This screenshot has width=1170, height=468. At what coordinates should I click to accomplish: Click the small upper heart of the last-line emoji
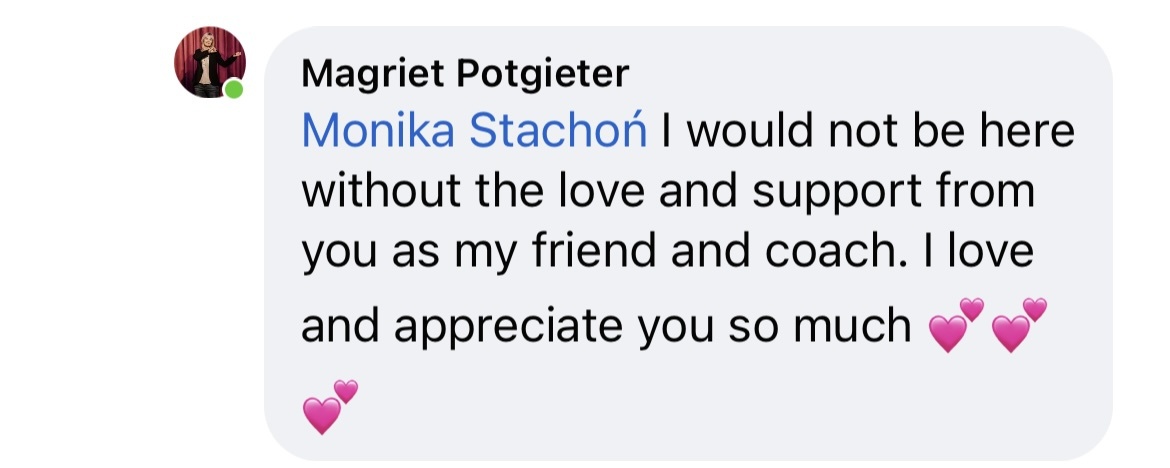click(x=345, y=390)
